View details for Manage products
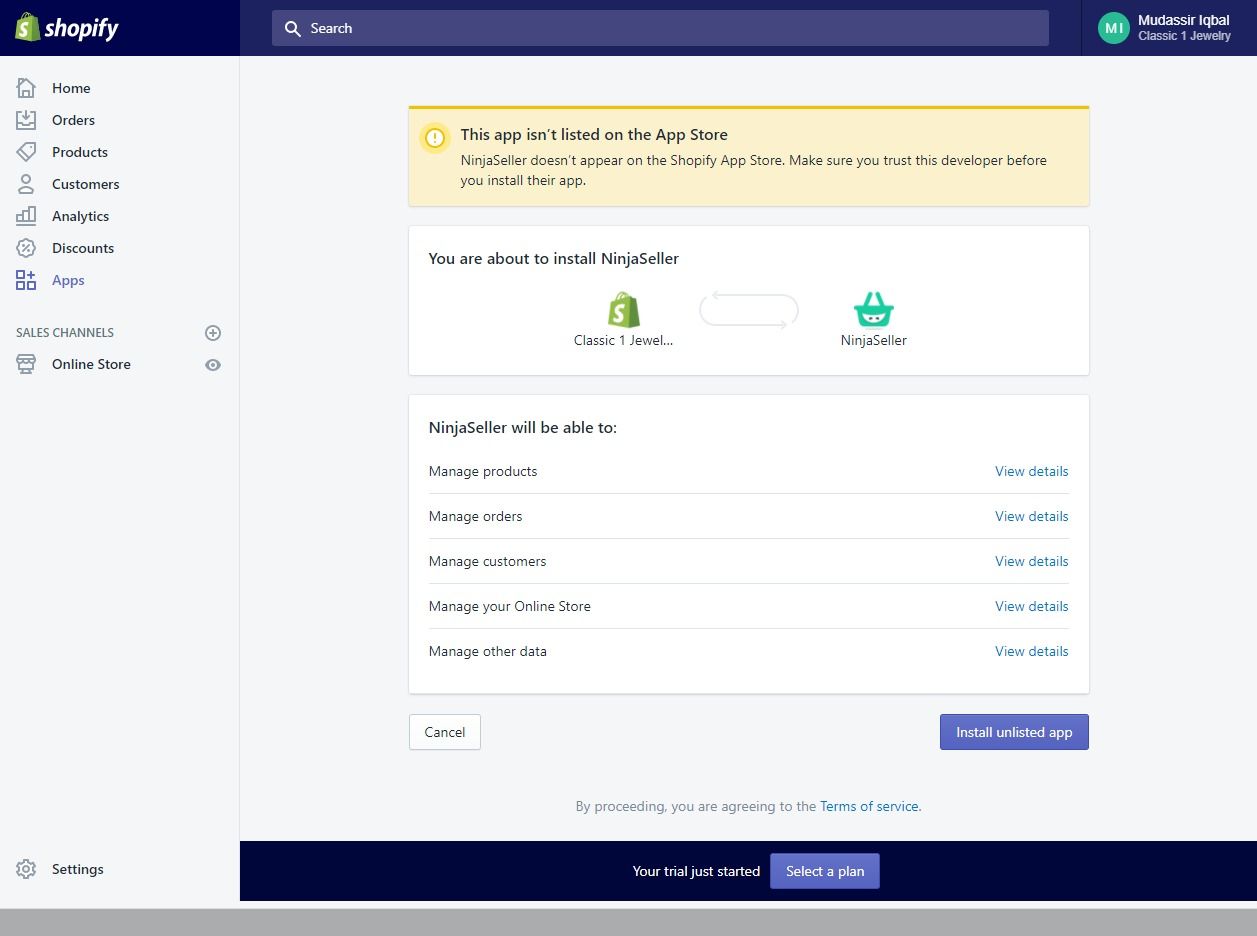 [1031, 471]
